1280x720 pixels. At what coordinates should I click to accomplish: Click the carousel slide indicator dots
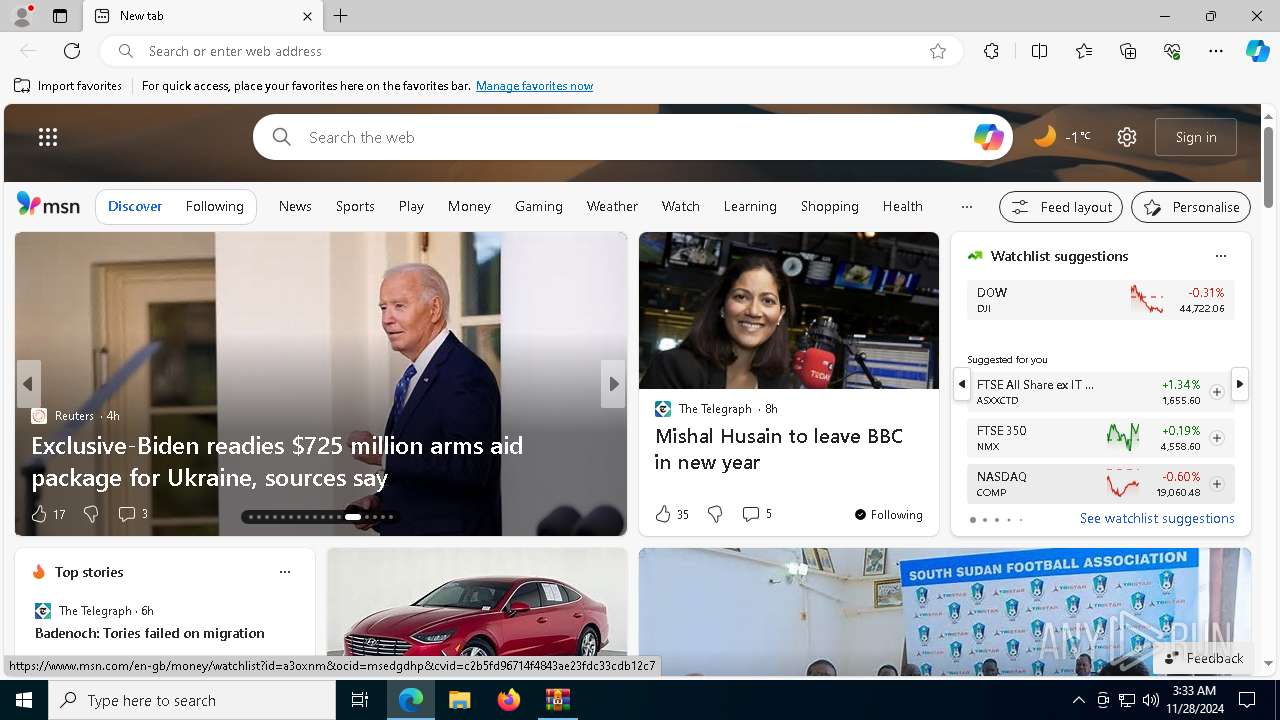pyautogui.click(x=320, y=517)
